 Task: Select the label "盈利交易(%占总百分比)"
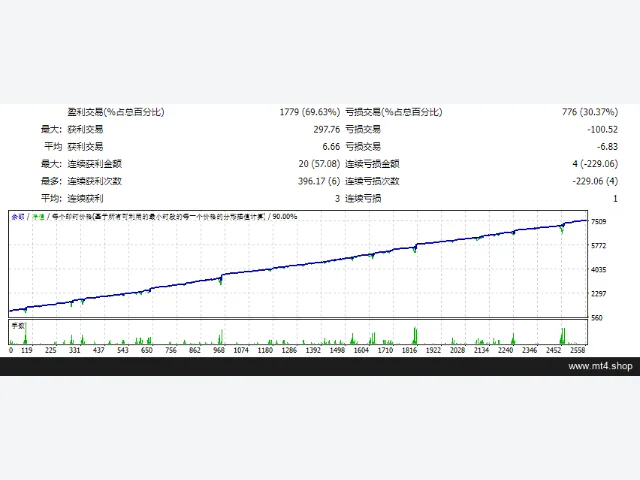click(x=116, y=112)
